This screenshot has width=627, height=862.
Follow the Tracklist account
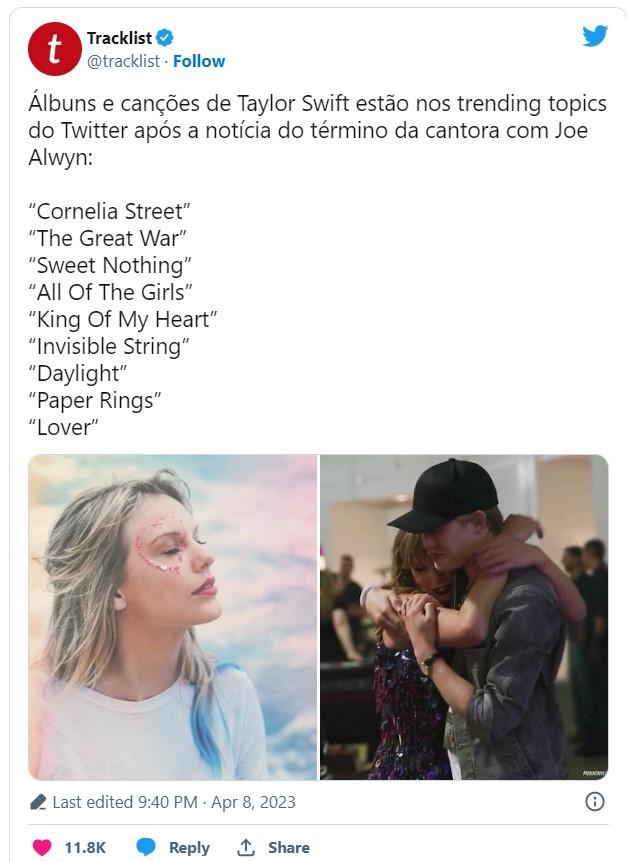(x=199, y=61)
